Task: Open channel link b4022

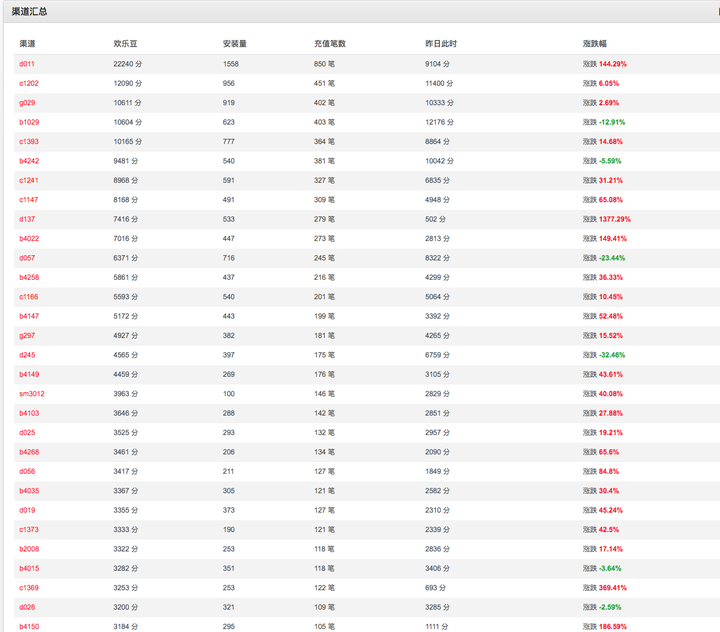Action: [29, 238]
